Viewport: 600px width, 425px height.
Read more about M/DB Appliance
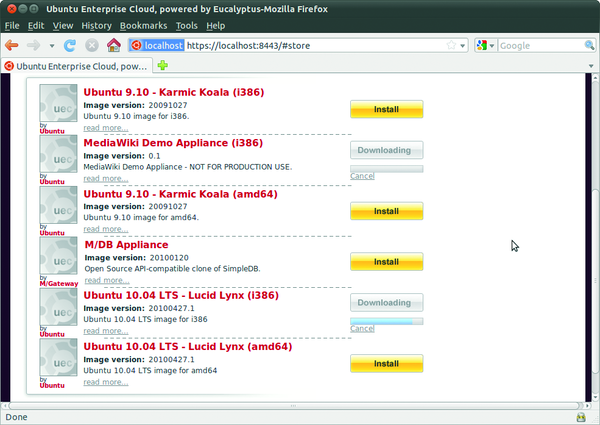click(x=107, y=280)
